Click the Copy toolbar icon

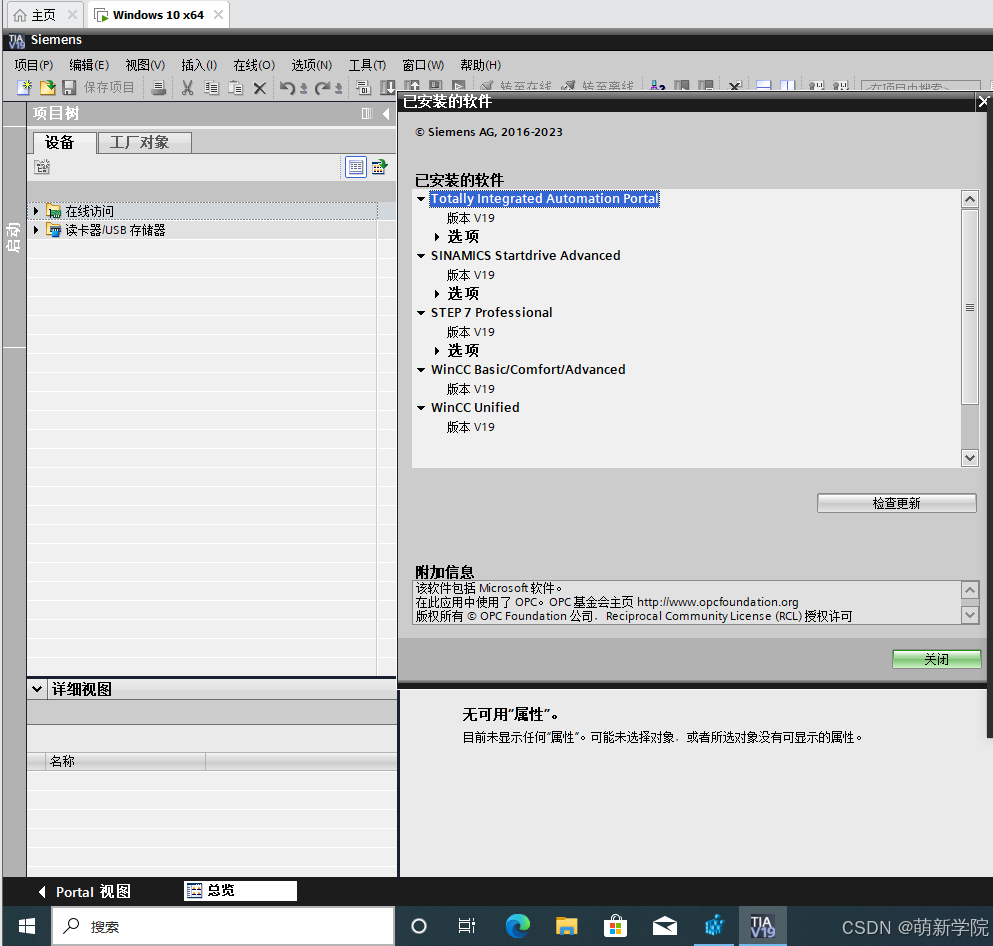coord(212,87)
